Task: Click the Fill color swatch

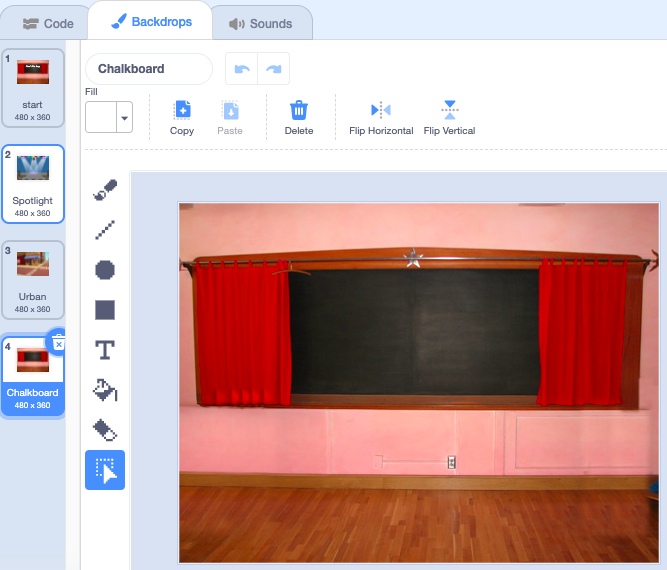Action: 101,118
